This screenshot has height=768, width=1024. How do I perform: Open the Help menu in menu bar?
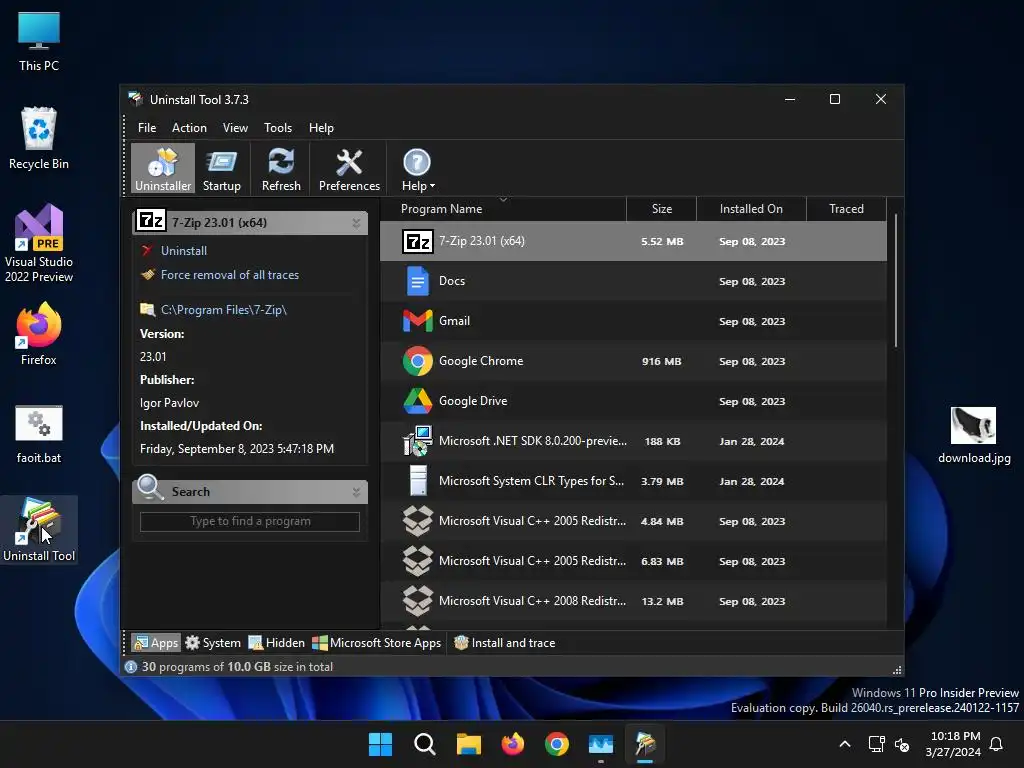321,128
